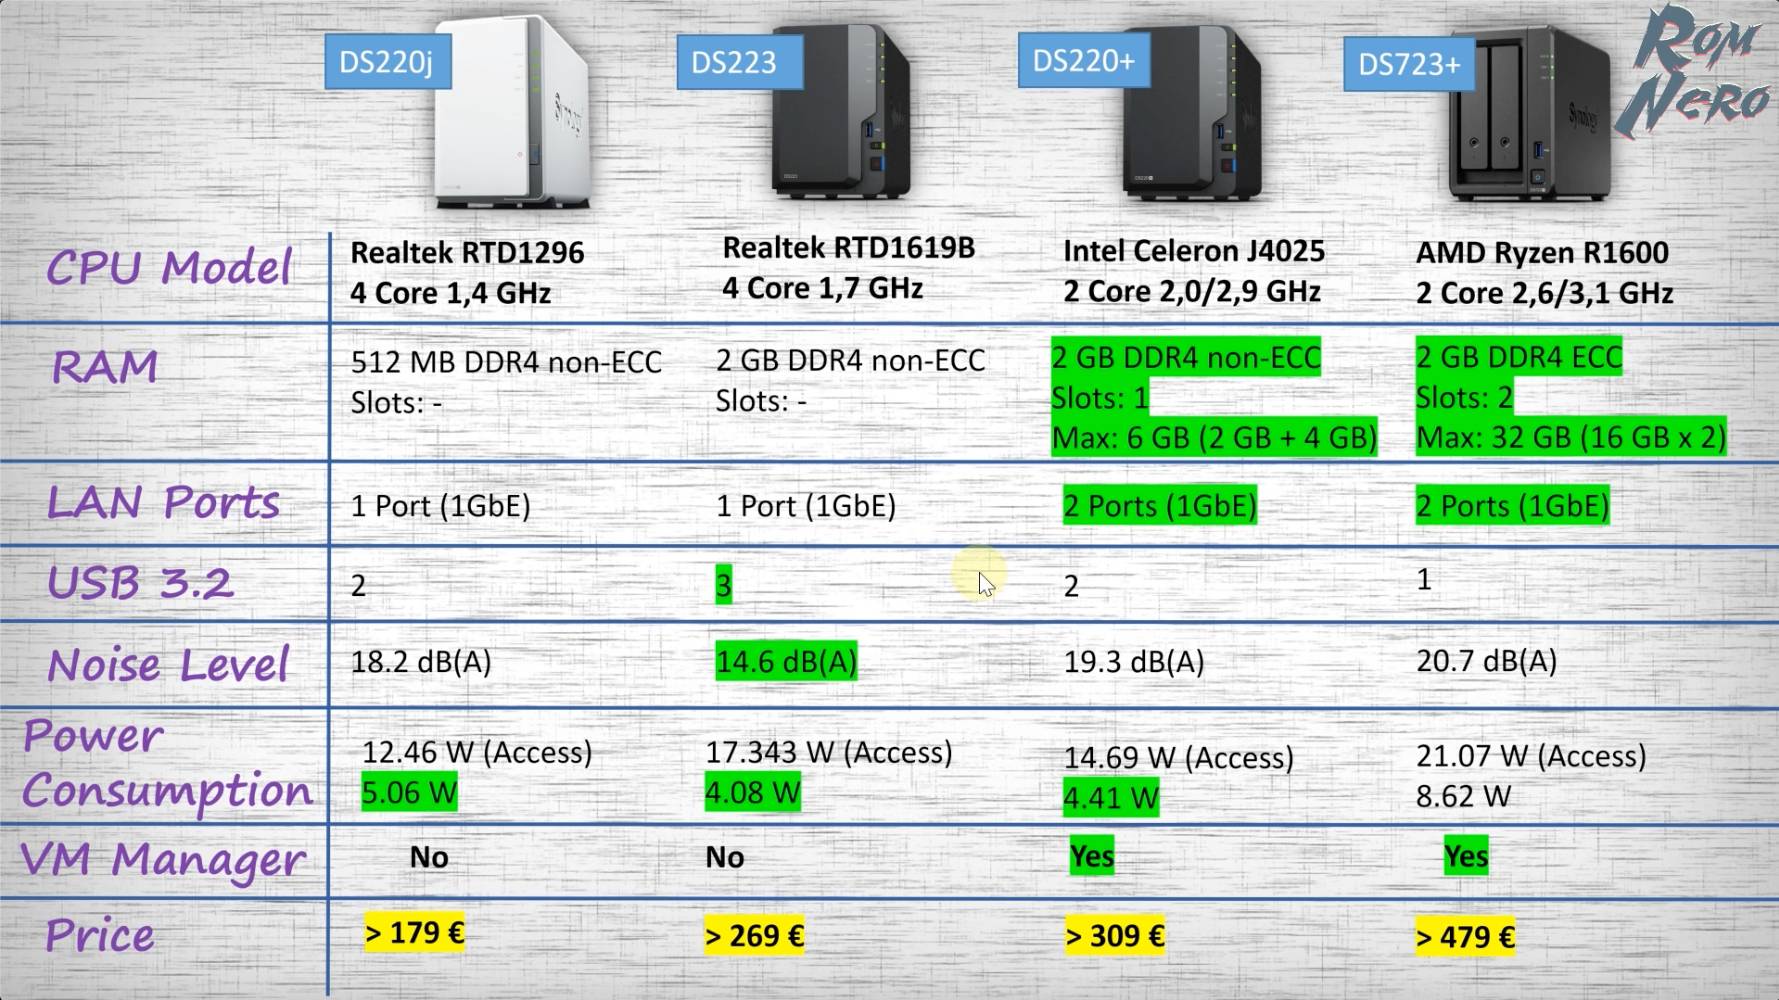Click the "512 MB DDR4 non-ECC" RAM value
This screenshot has height=1000, width=1779.
506,362
